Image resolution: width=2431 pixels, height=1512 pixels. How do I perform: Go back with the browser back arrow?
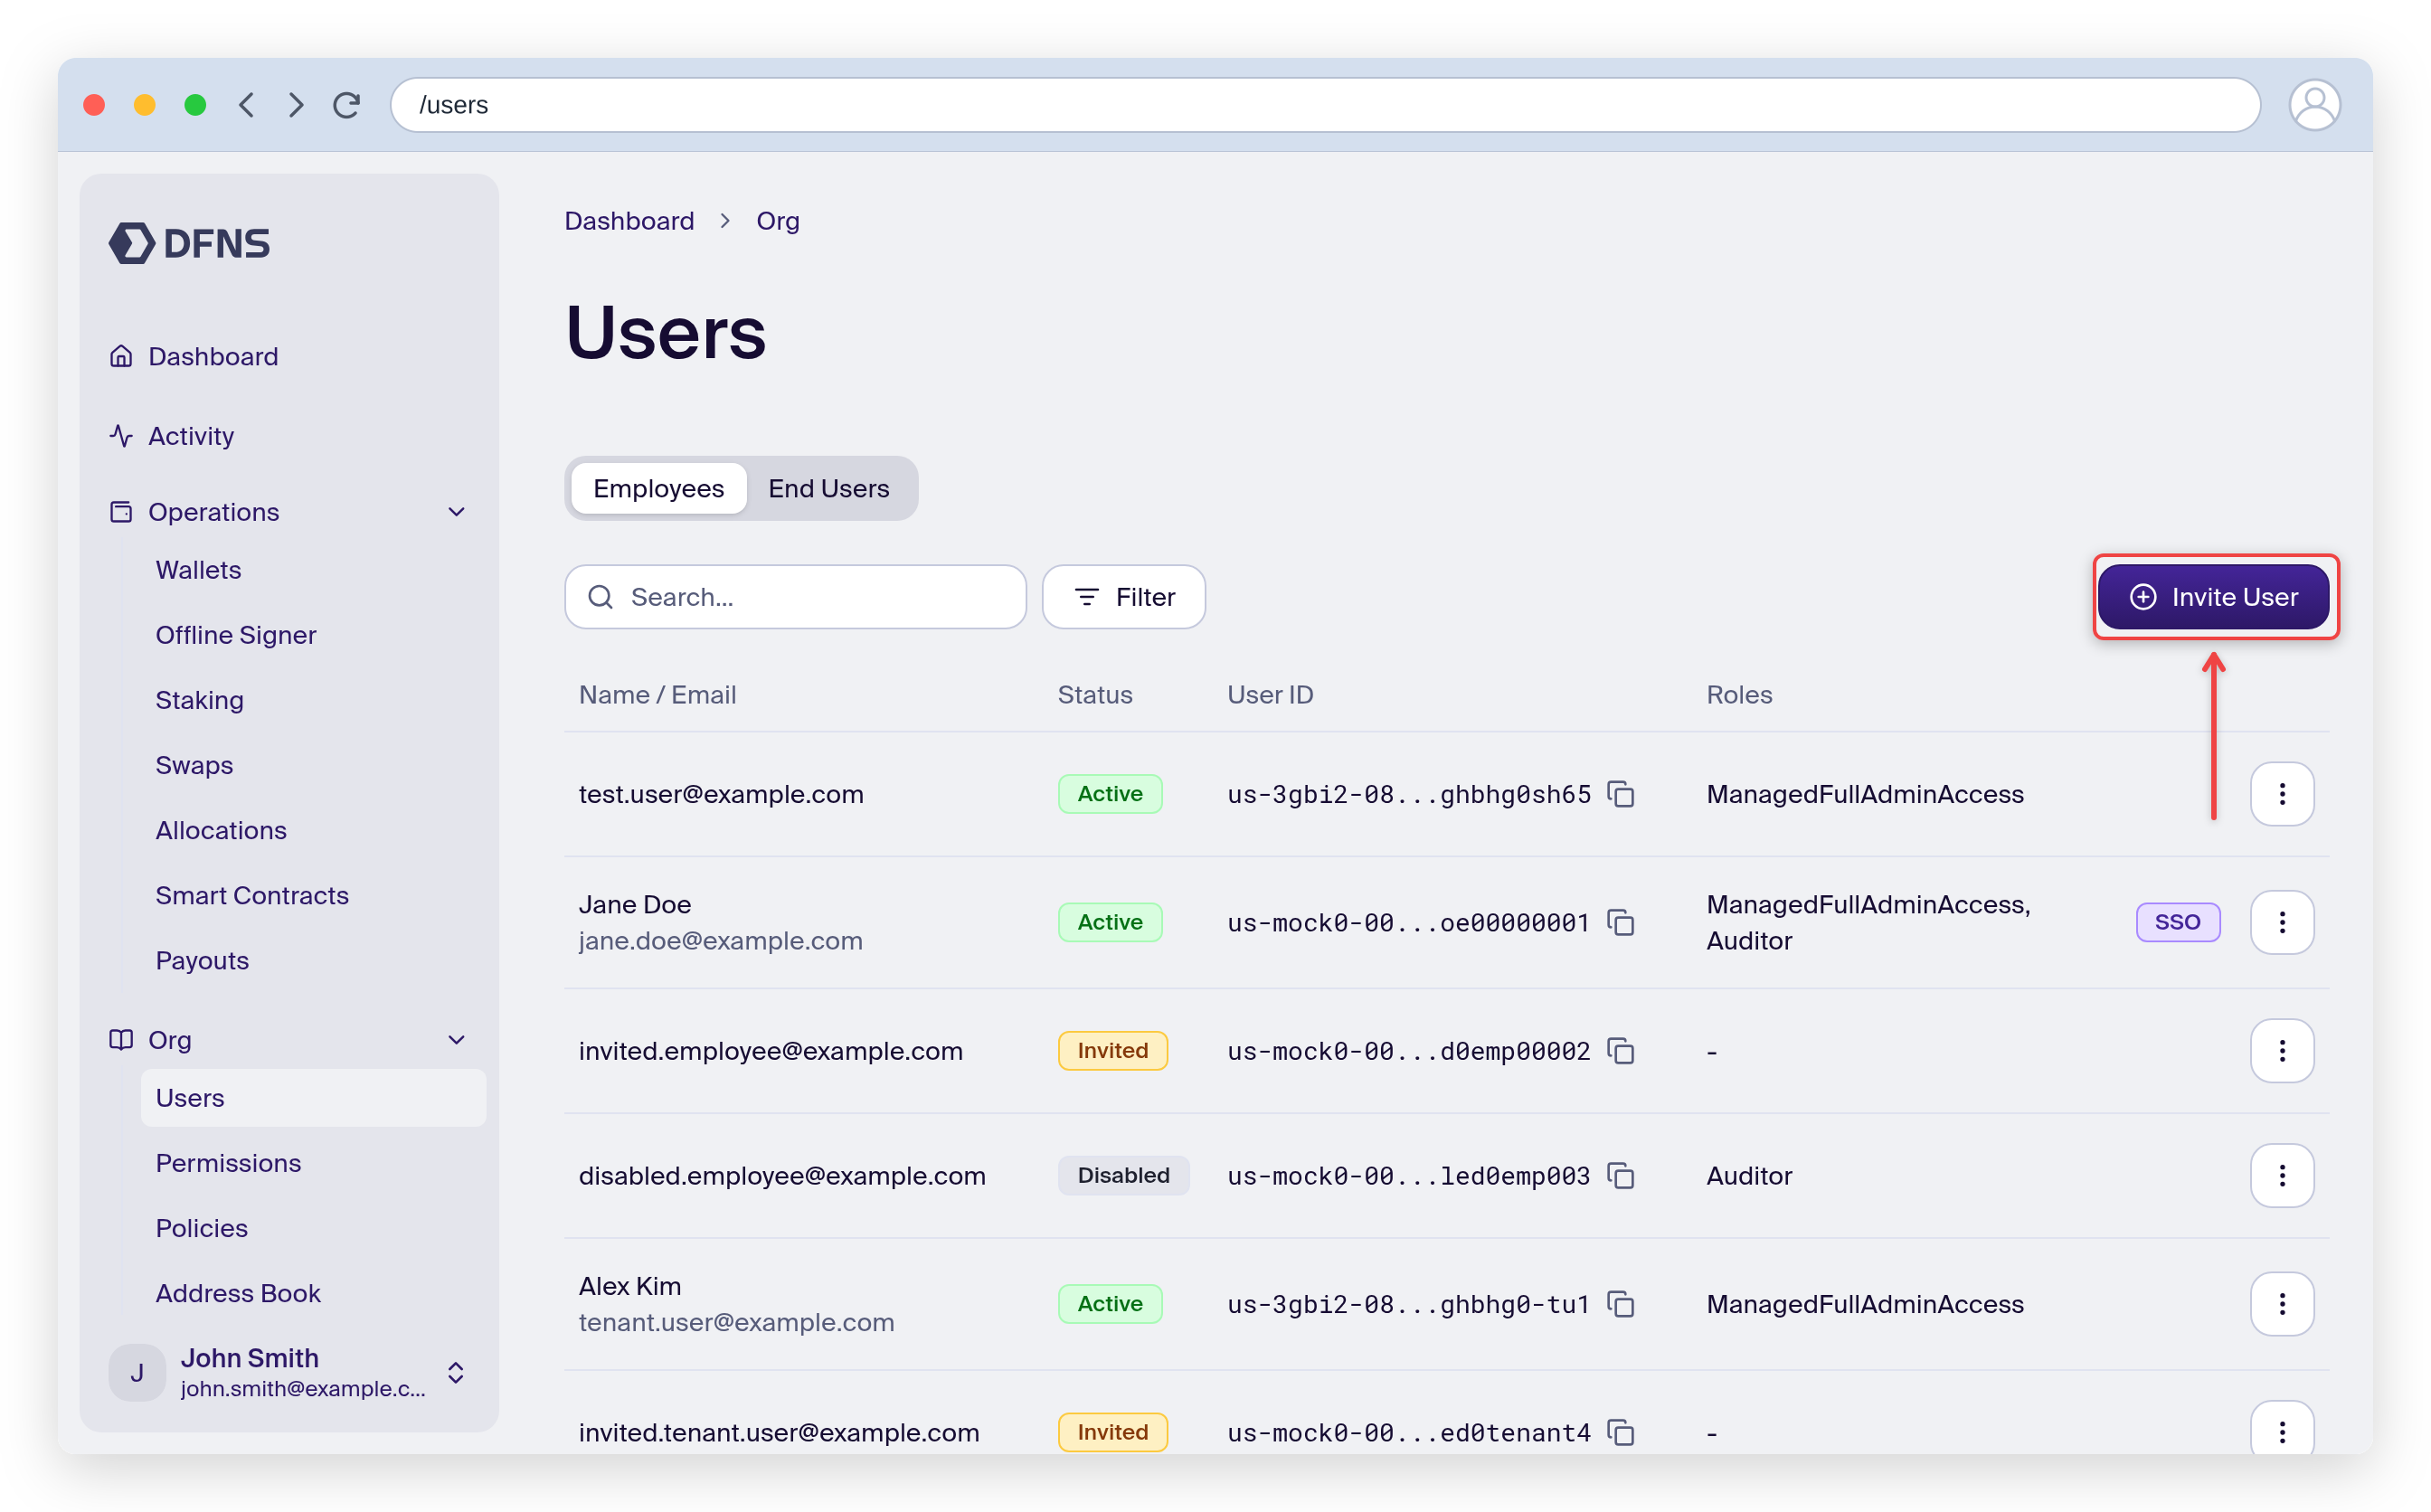[246, 105]
